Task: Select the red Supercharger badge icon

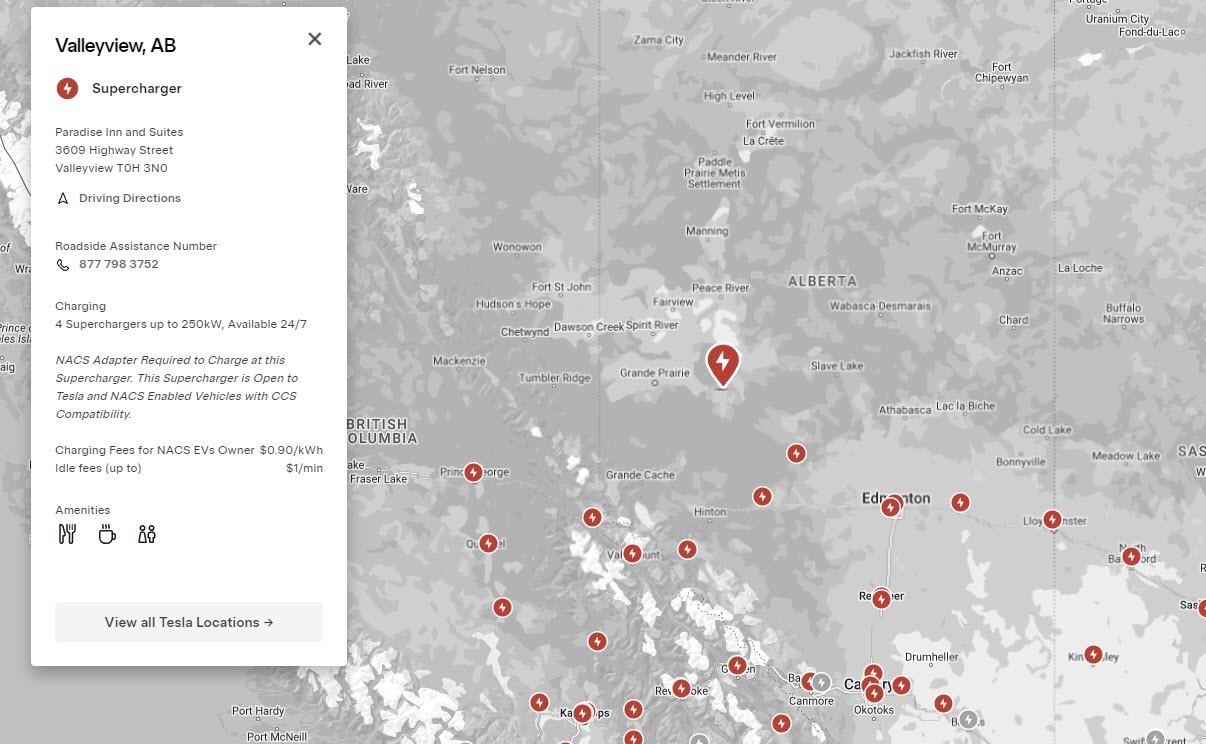Action: pyautogui.click(x=67, y=88)
